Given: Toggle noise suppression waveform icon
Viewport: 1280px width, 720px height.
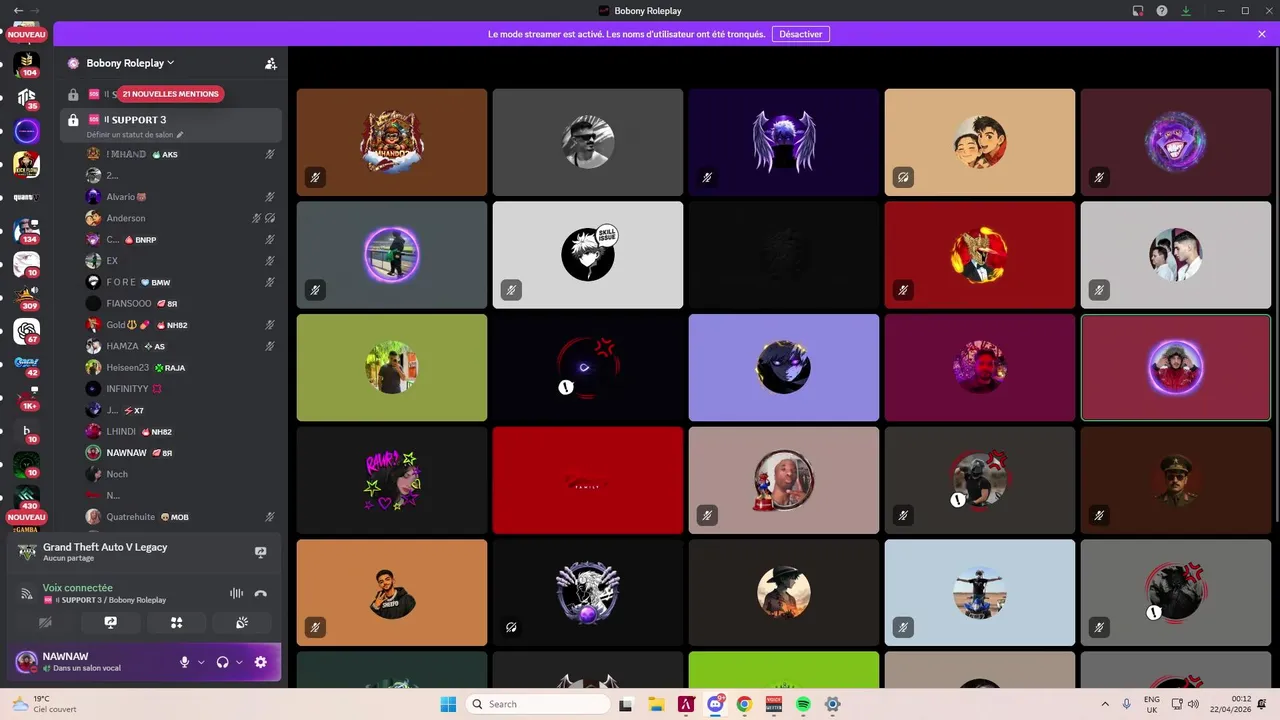Looking at the screenshot, I should [237, 593].
